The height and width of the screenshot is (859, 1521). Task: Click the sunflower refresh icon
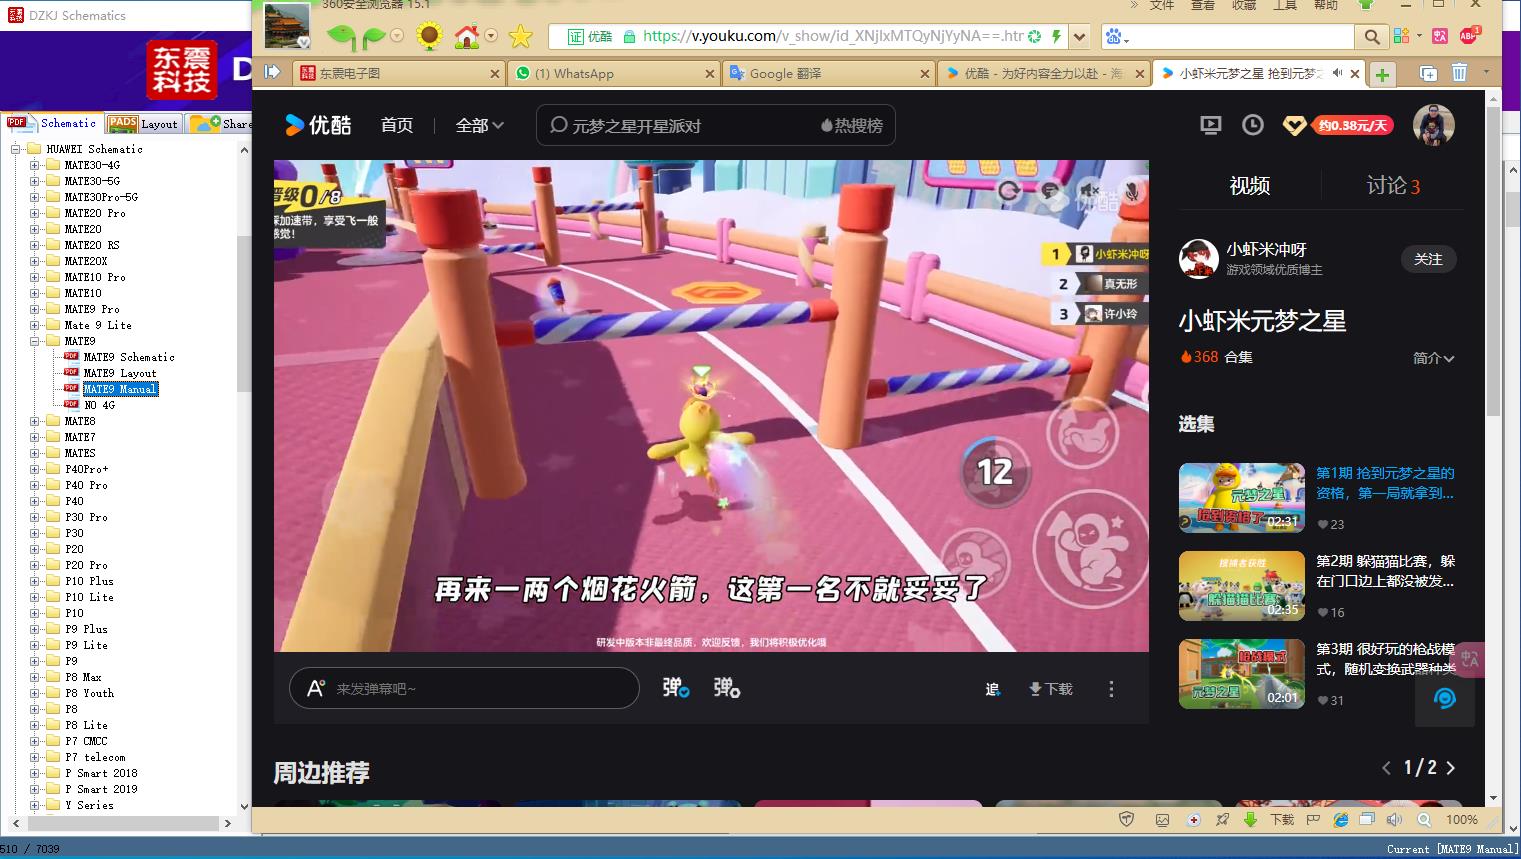coord(429,37)
